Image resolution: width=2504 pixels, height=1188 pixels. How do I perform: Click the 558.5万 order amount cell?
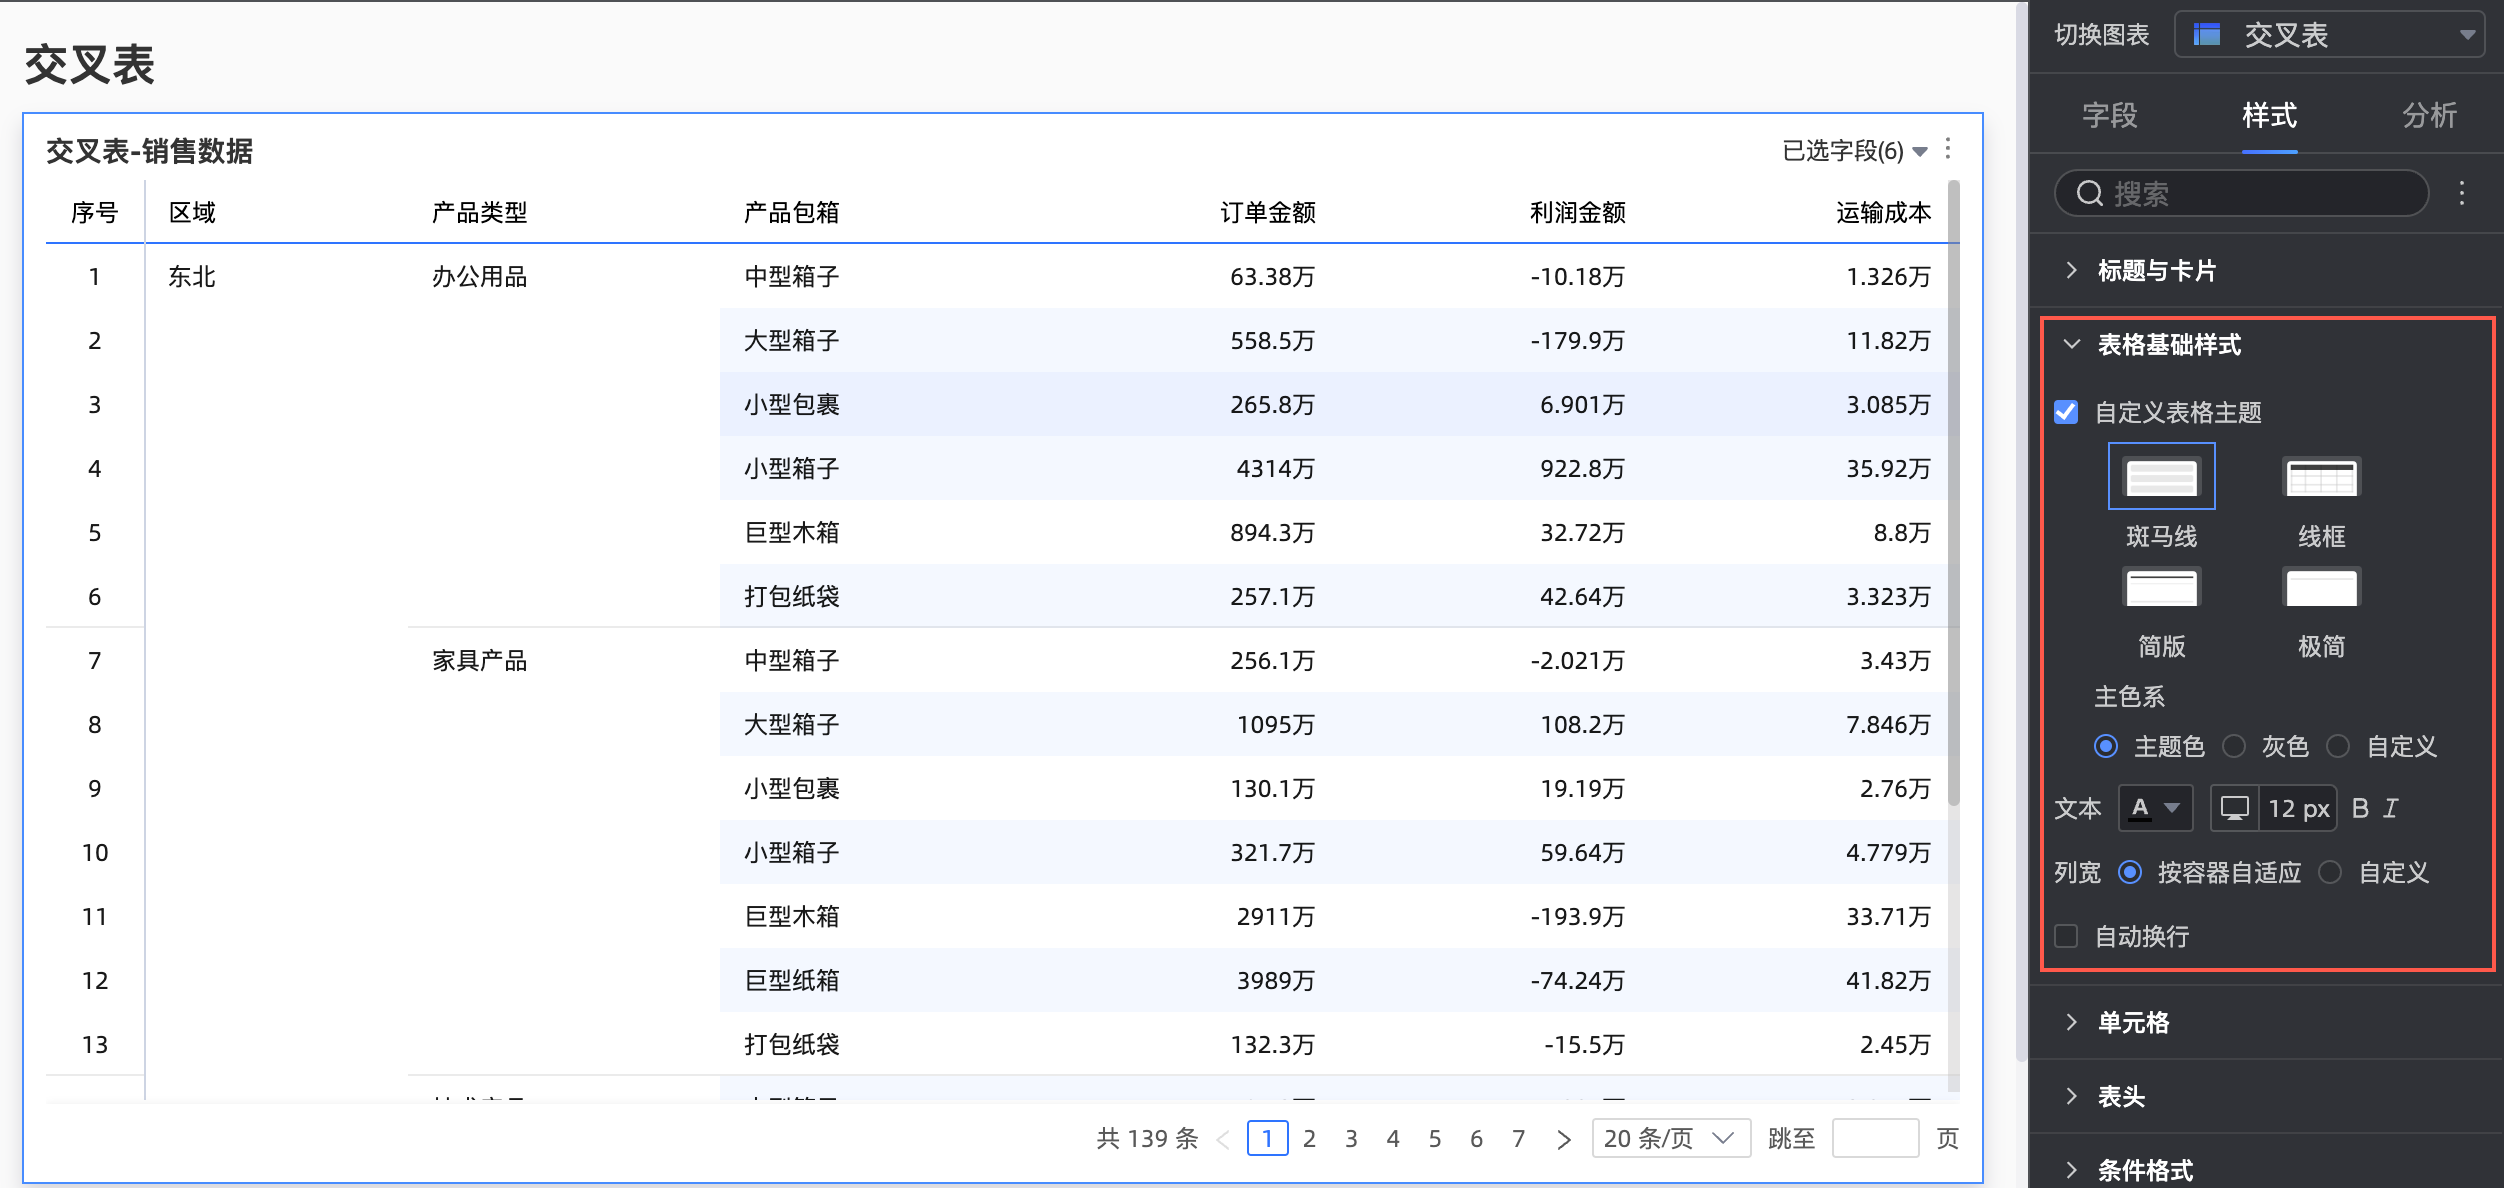pyautogui.click(x=1272, y=340)
